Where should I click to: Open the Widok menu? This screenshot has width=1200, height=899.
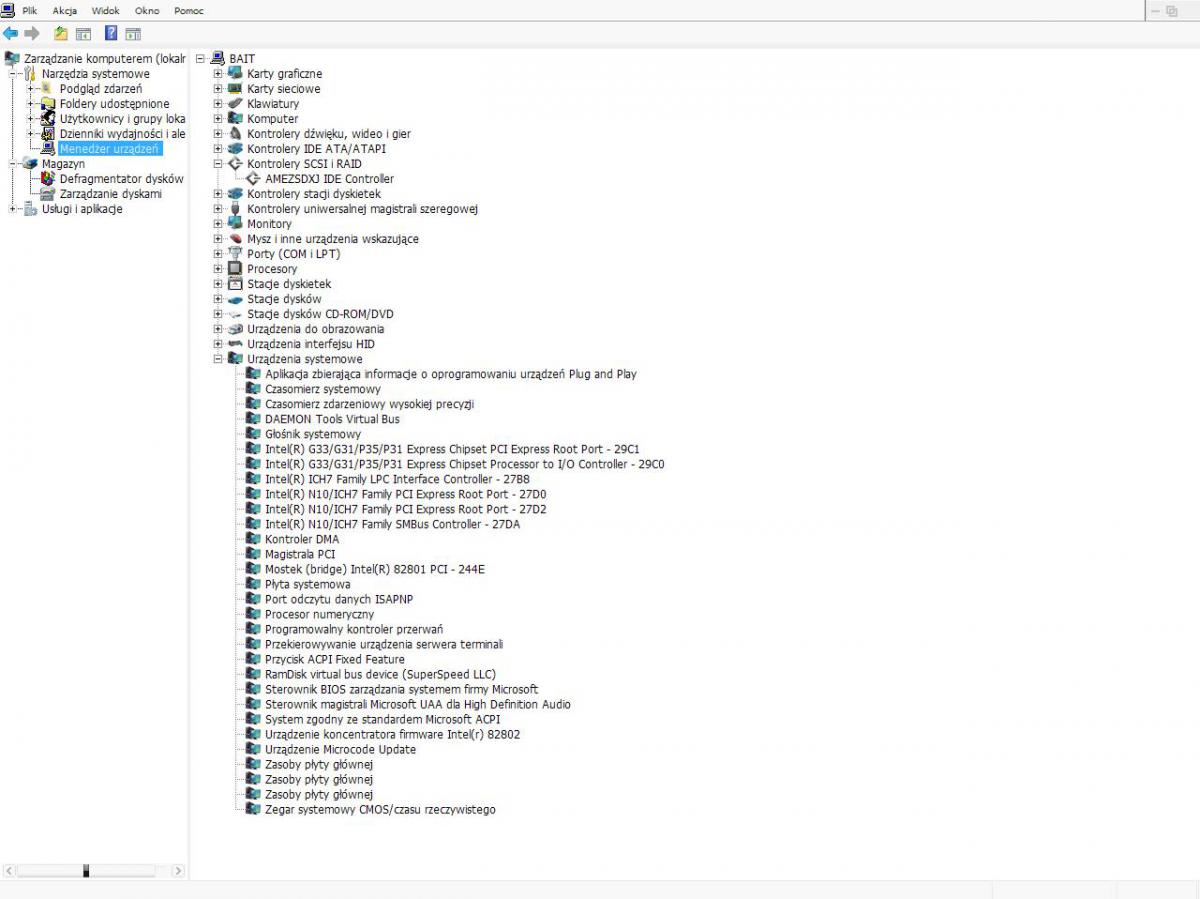[x=105, y=10]
